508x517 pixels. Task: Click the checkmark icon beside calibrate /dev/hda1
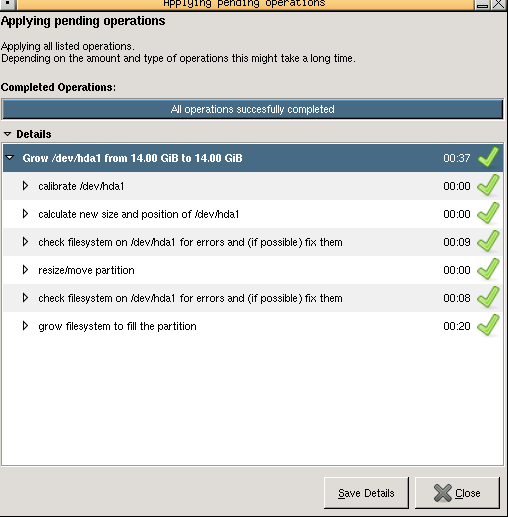[x=488, y=185]
